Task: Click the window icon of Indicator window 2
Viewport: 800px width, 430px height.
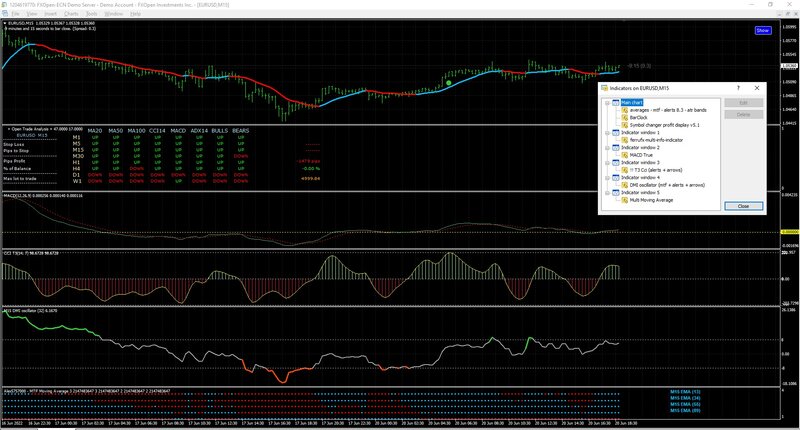Action: 616,147
